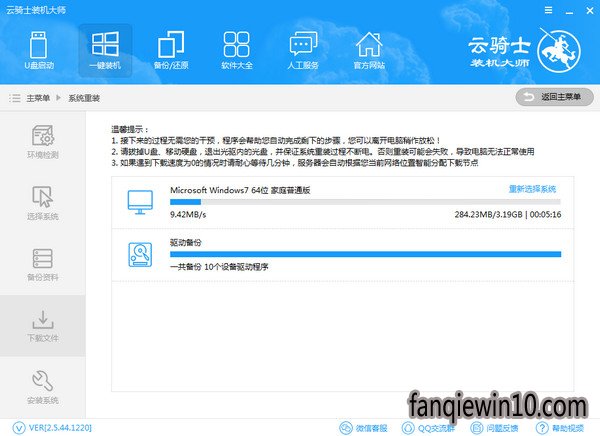Visit the 官方网站 home page

[x=369, y=51]
